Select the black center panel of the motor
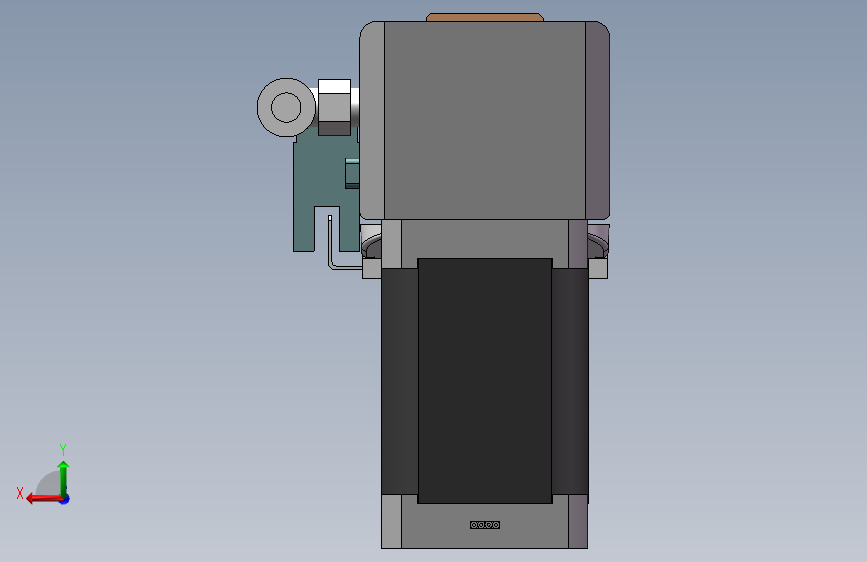 (485, 381)
